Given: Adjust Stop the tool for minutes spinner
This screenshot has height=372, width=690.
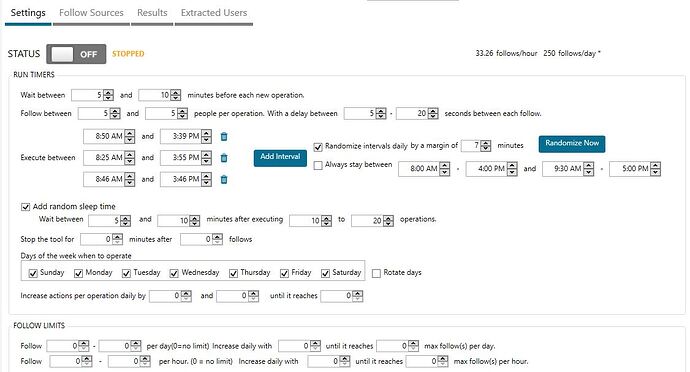Looking at the screenshot, I should tap(102, 239).
